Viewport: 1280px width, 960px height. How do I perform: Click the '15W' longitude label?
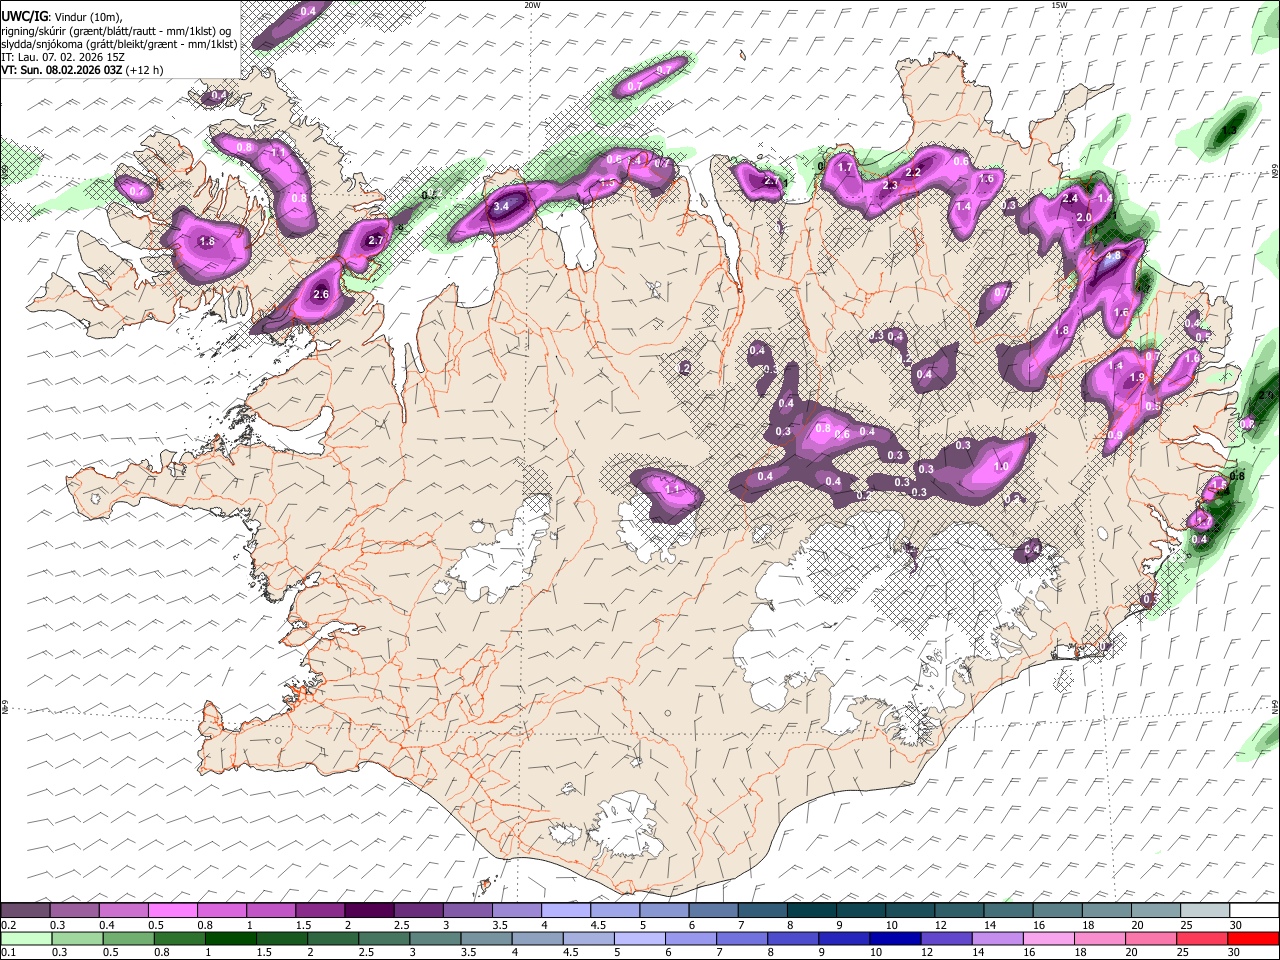coord(1059,5)
